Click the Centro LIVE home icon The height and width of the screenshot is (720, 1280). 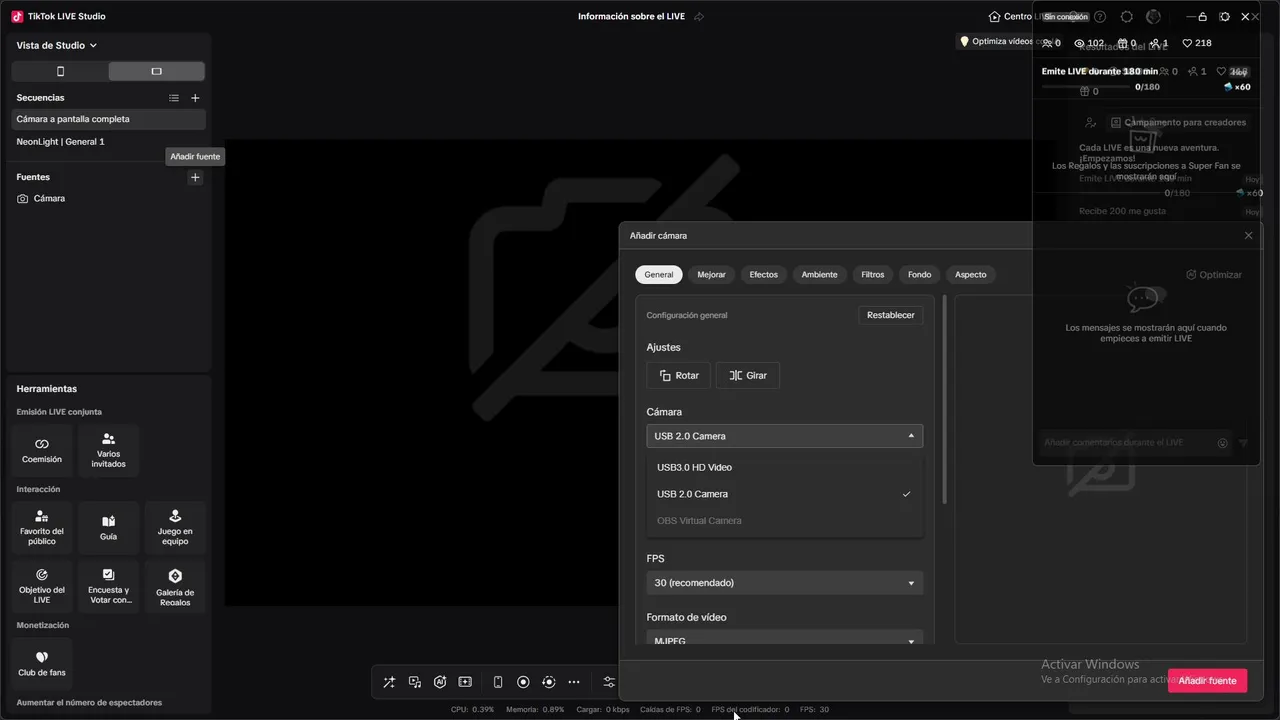(994, 16)
